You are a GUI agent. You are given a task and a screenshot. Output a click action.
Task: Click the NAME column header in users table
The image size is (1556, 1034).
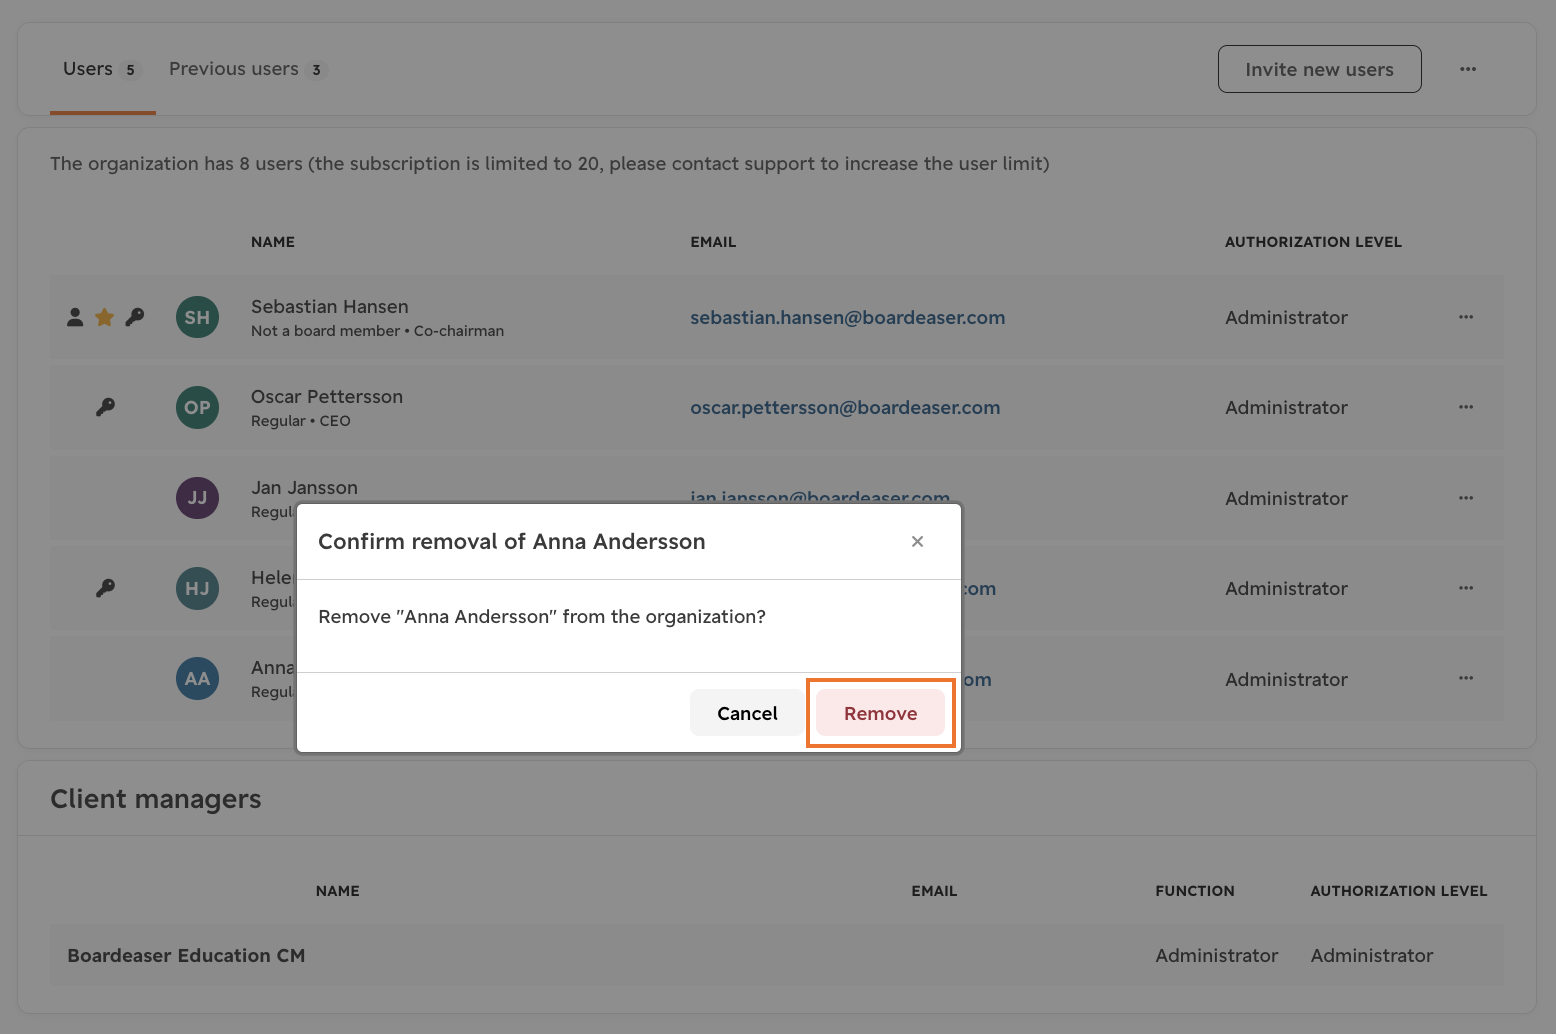click(x=273, y=242)
